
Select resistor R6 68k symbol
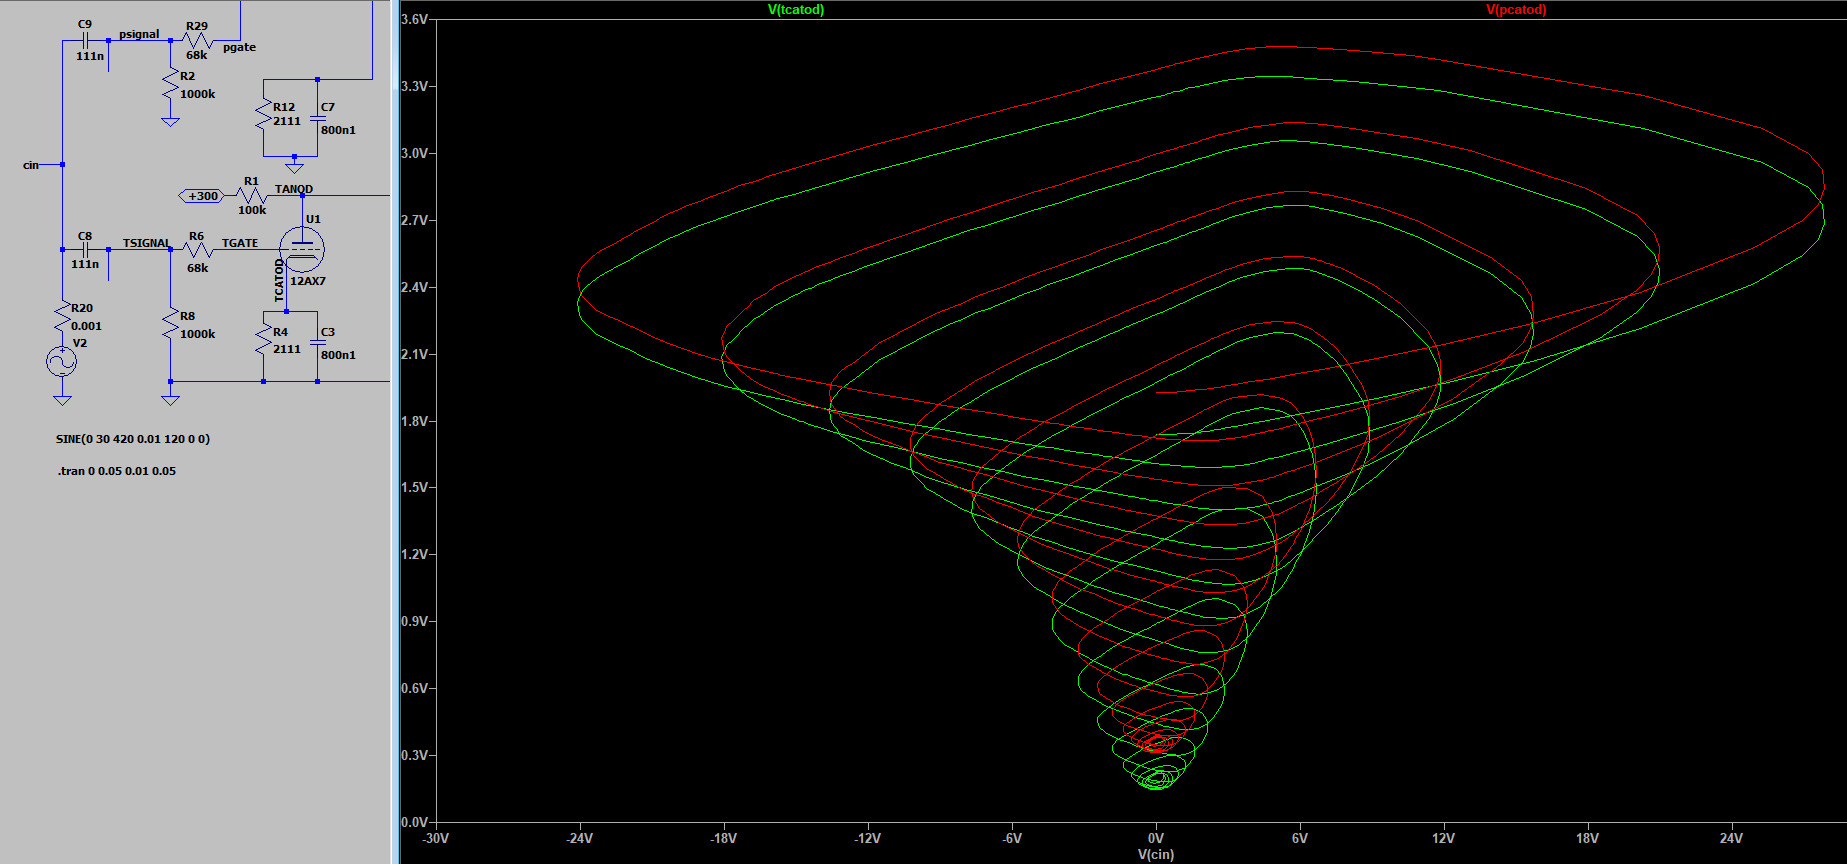(198, 250)
